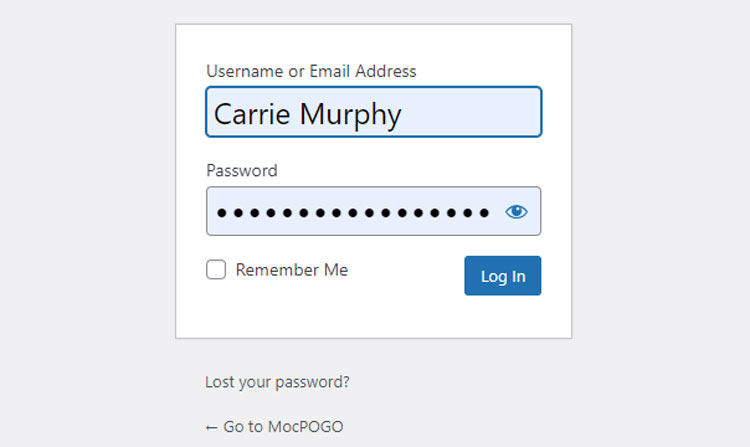Image resolution: width=750 pixels, height=447 pixels.
Task: Click the Remember Me label text
Action: pos(291,270)
